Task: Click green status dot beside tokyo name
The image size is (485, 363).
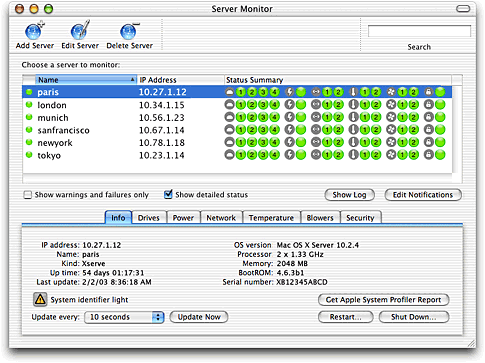Action: (29, 155)
